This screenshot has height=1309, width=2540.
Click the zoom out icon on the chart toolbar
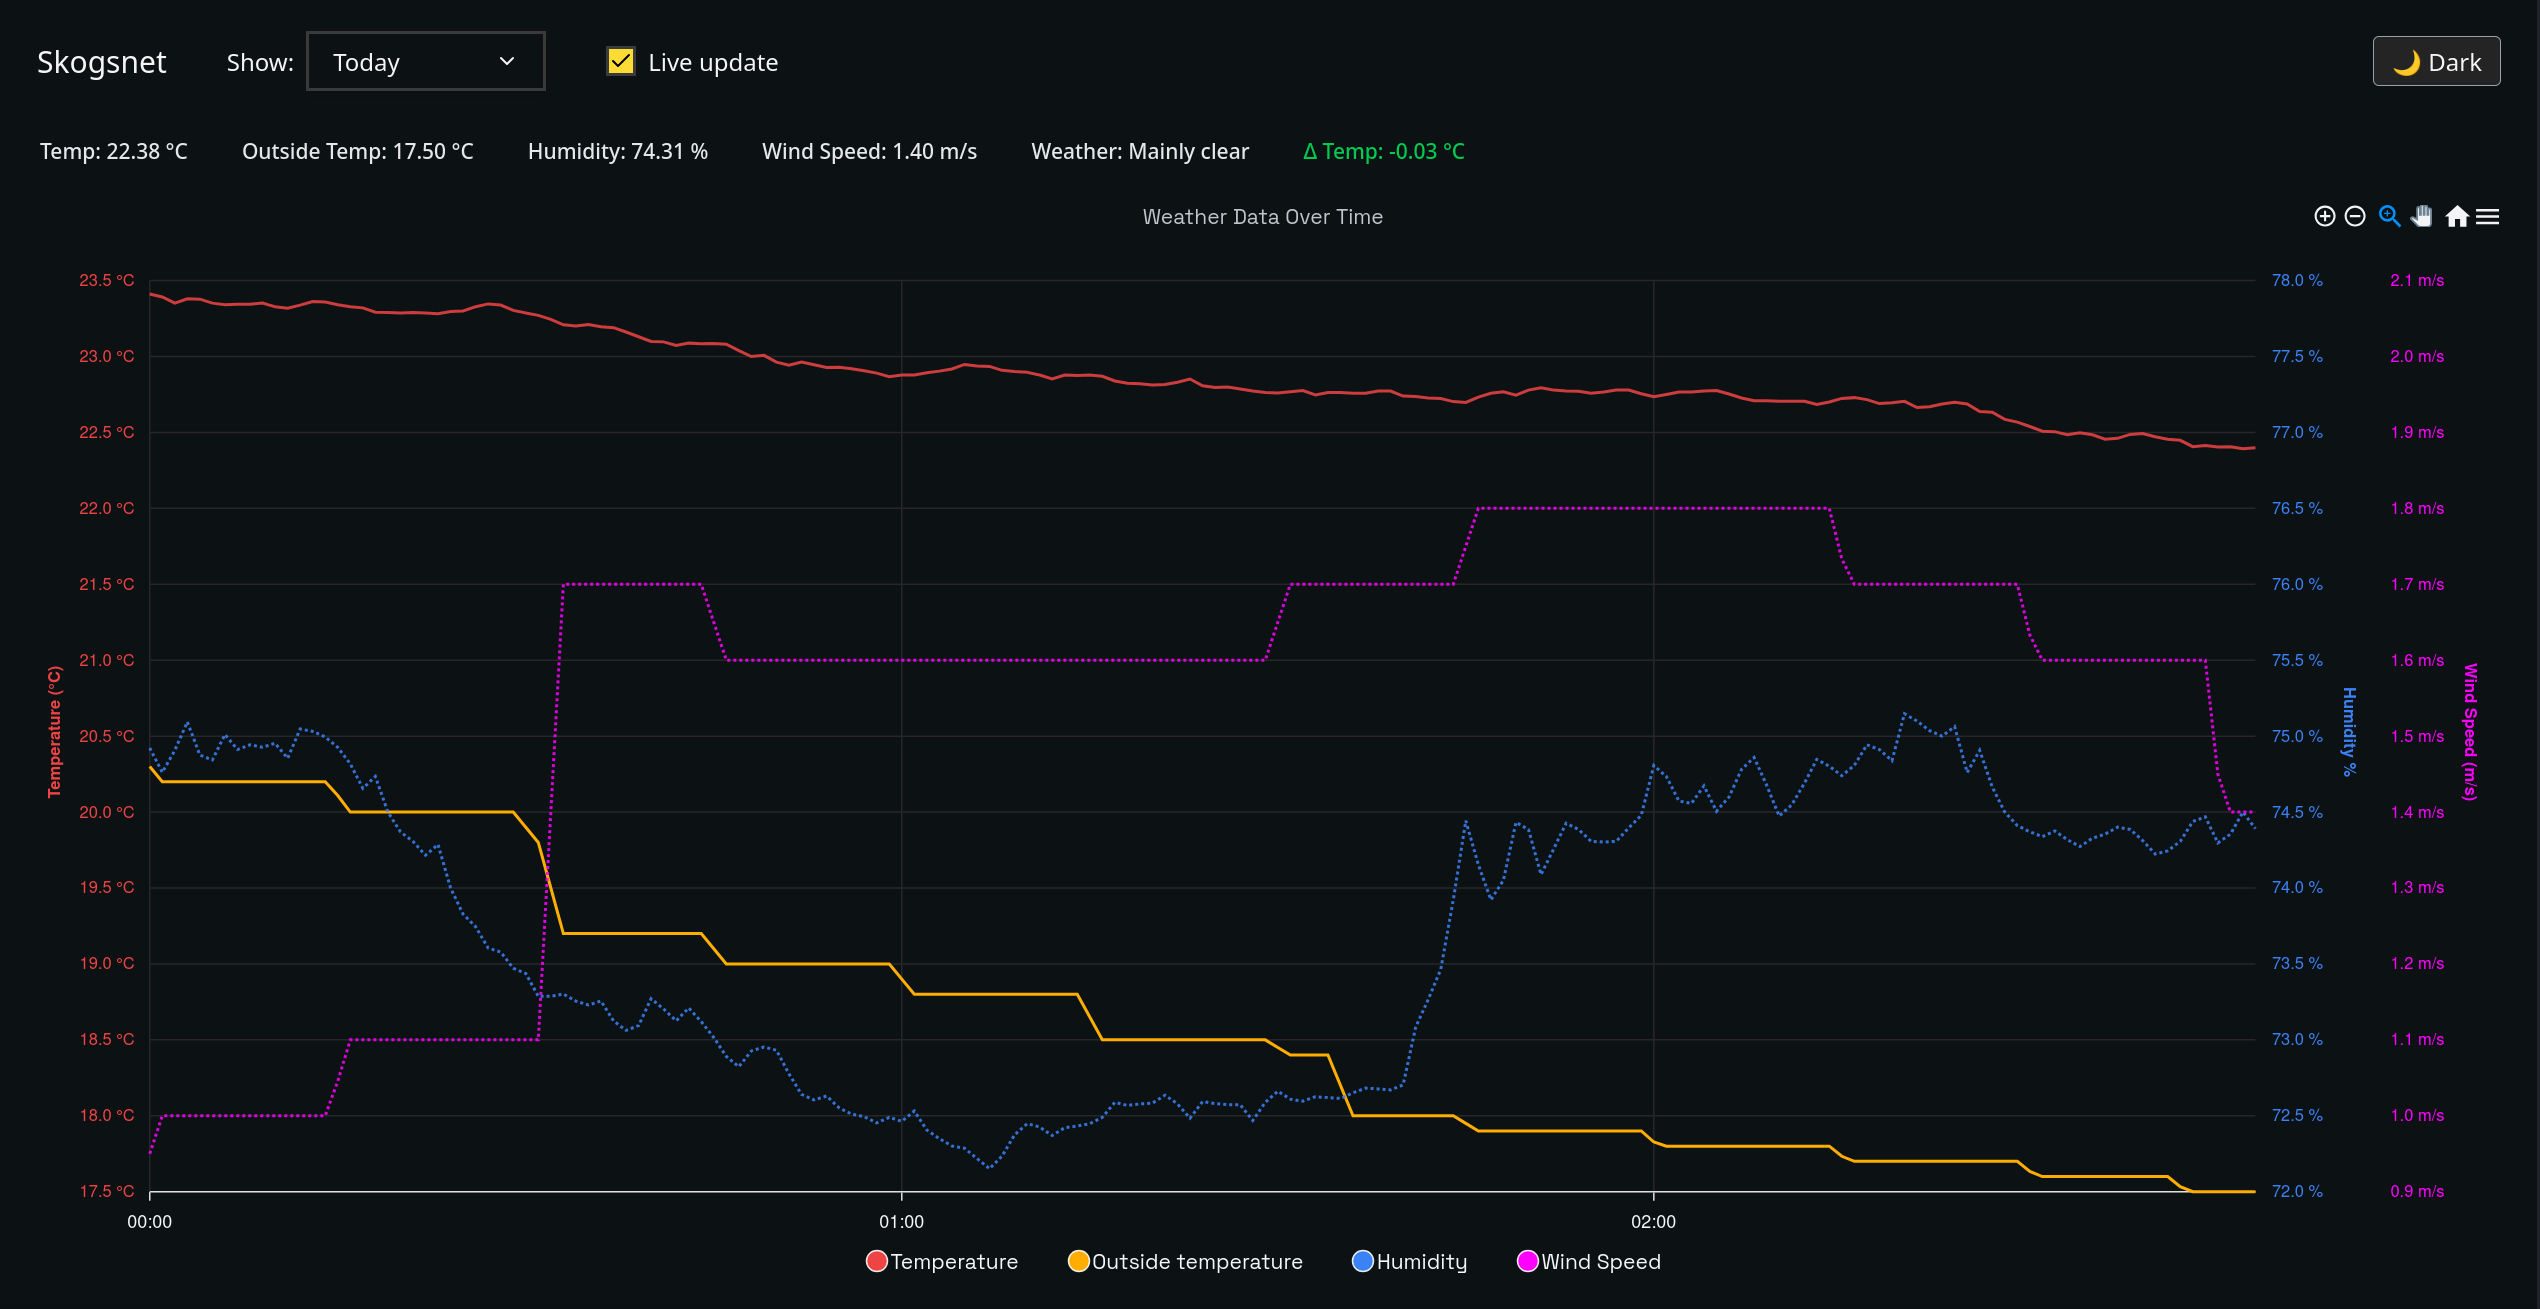2355,216
